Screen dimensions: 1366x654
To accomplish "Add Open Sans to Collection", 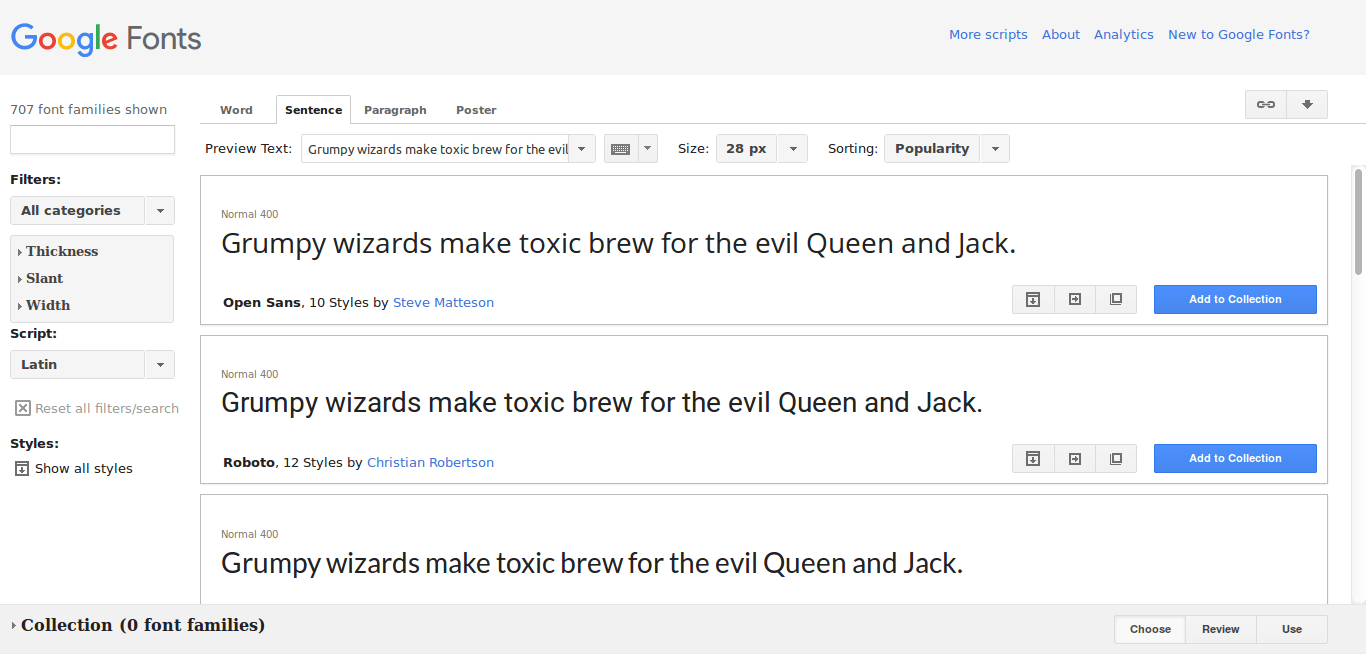I will (1235, 299).
